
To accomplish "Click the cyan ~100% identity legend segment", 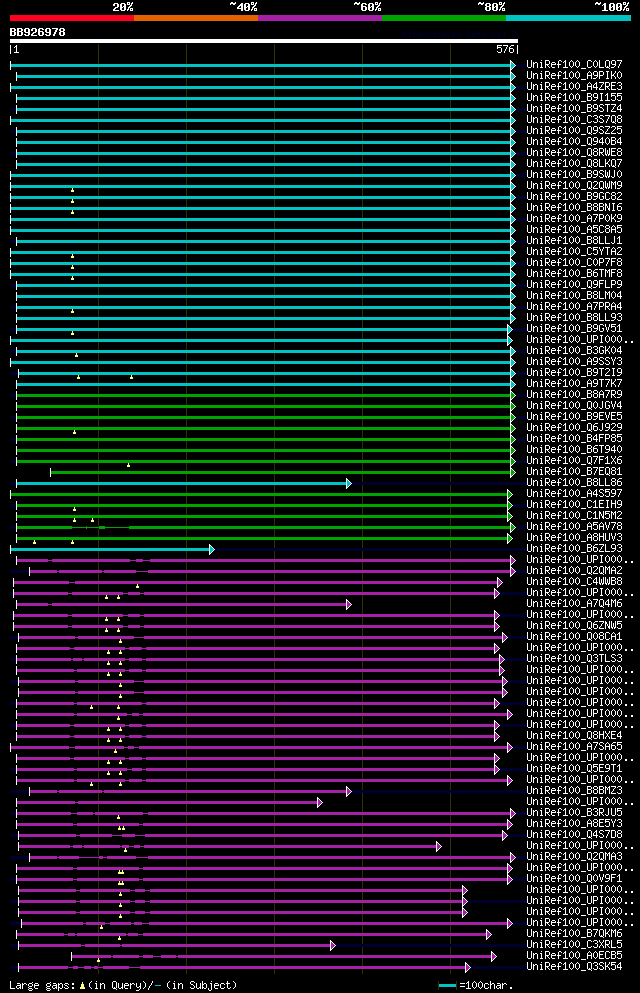I will [x=568, y=18].
